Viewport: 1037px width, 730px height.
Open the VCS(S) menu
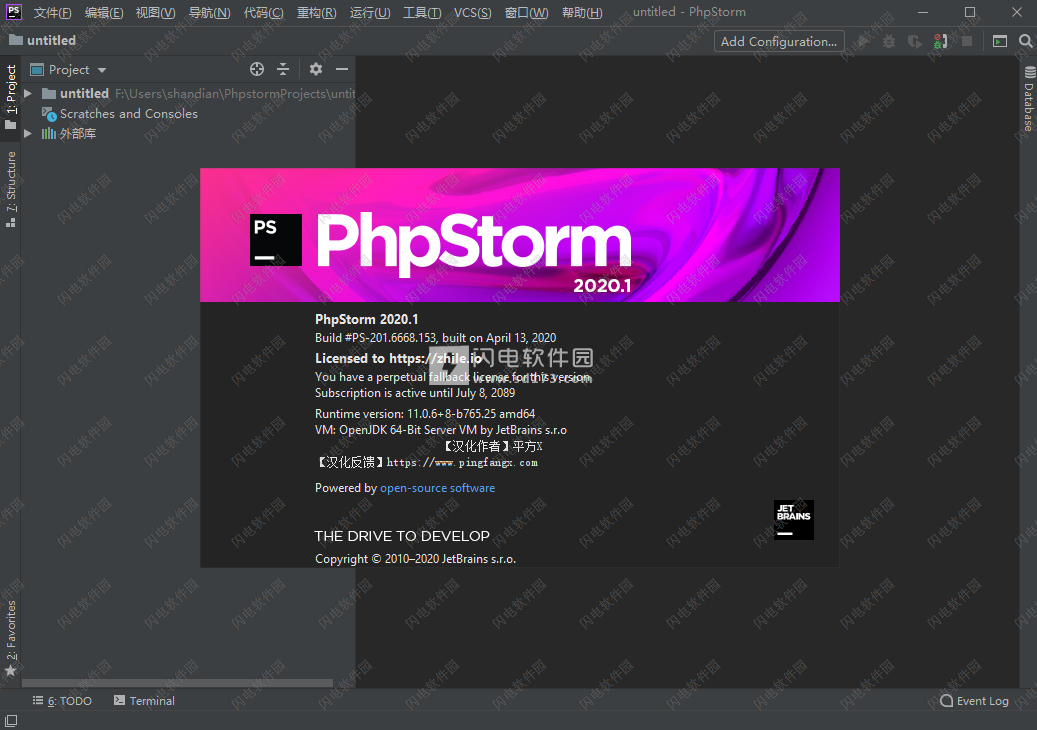pyautogui.click(x=472, y=13)
